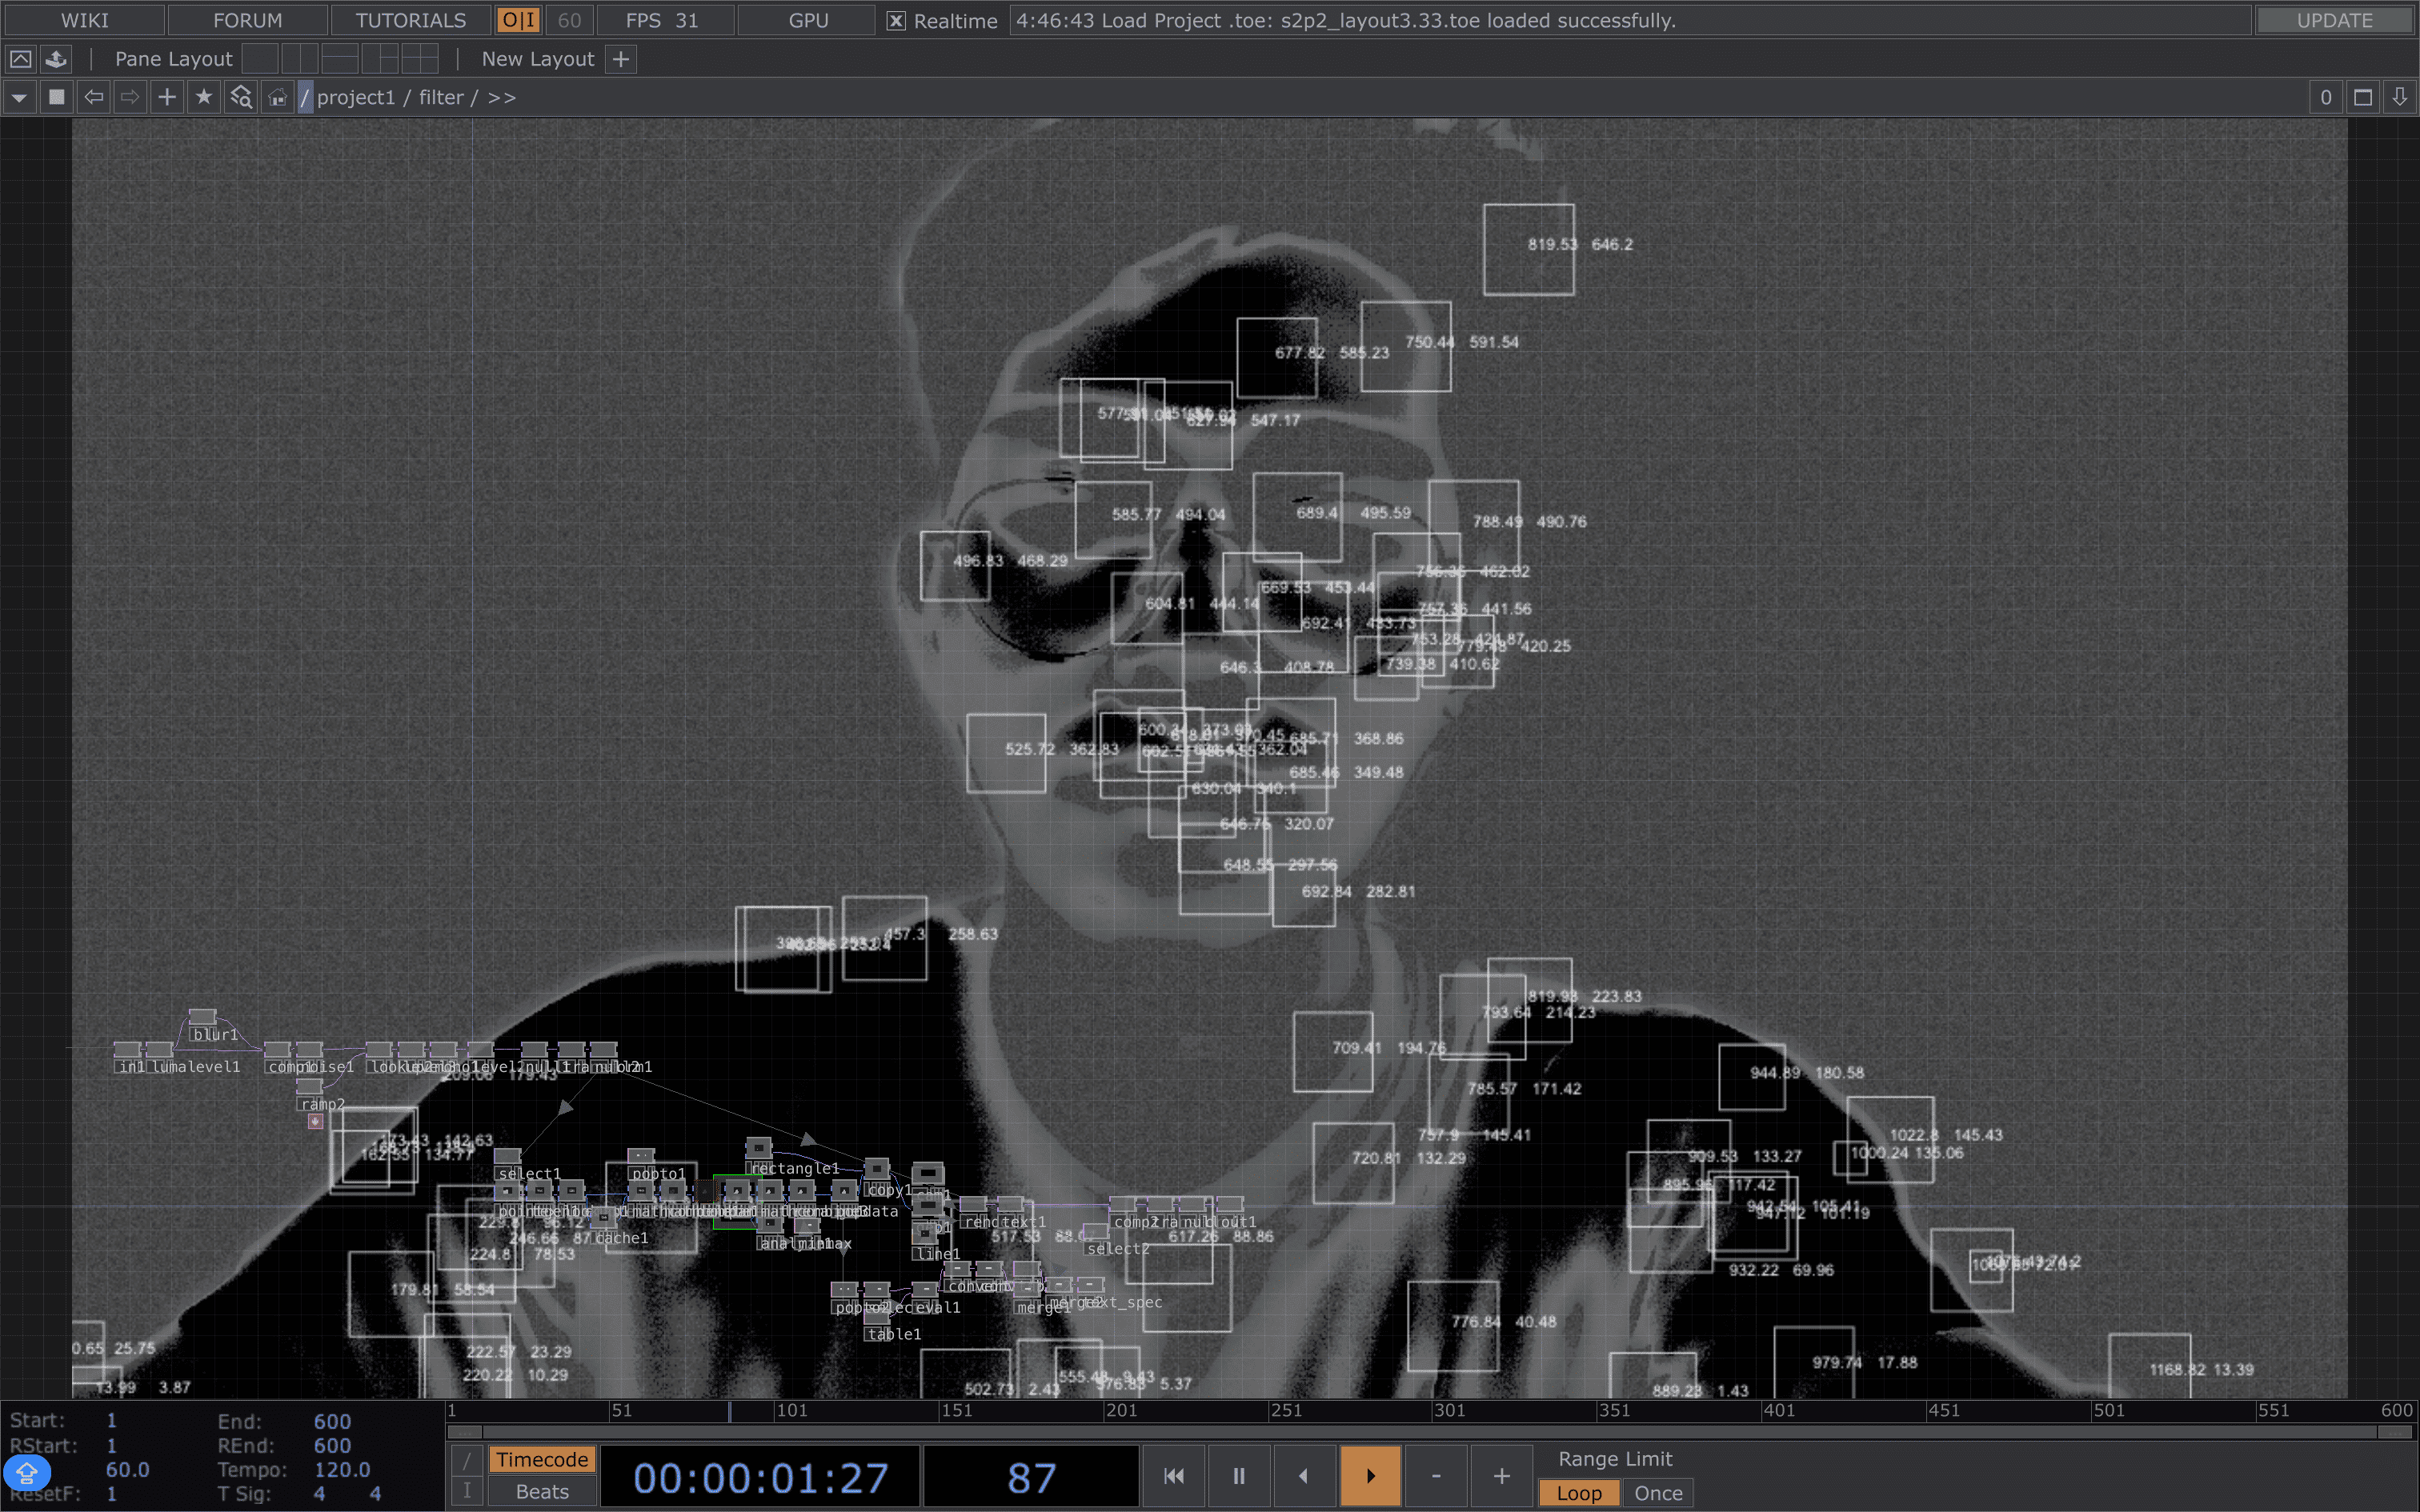This screenshot has width=2420, height=1512.
Task: Select Loop range limit mode
Action: pos(1578,1493)
